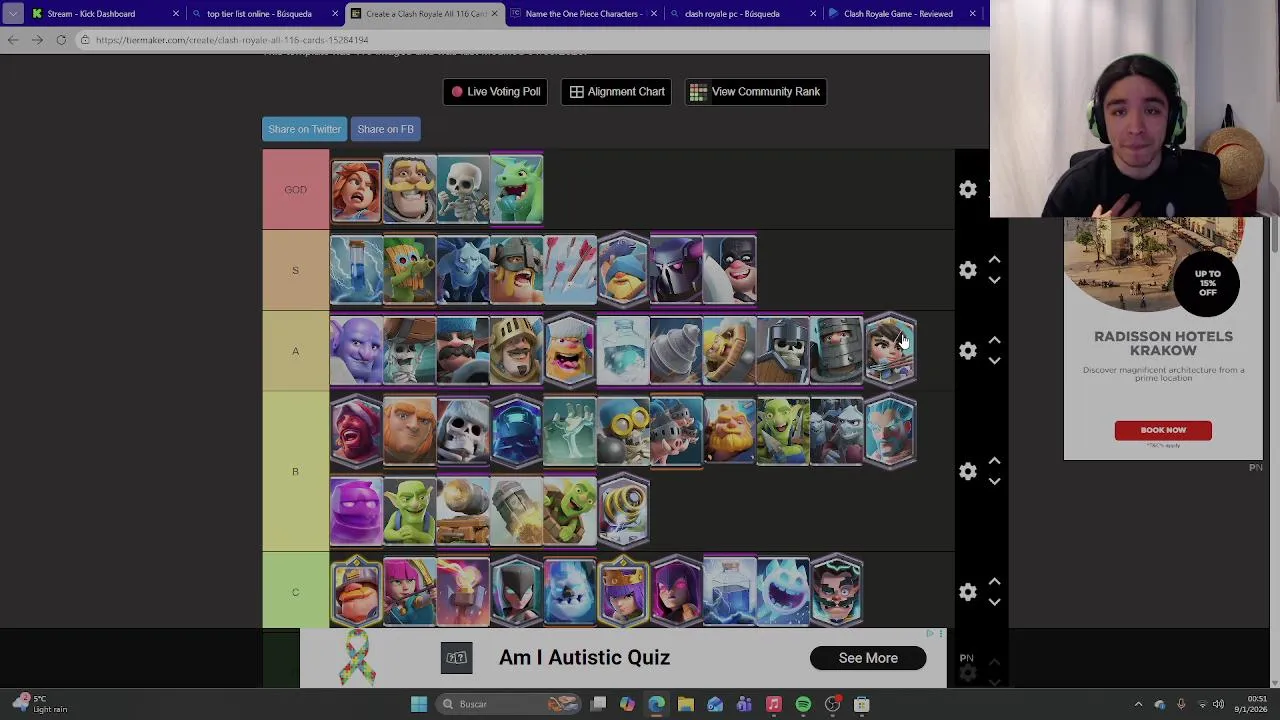Open the Alignment Chart

[616, 92]
